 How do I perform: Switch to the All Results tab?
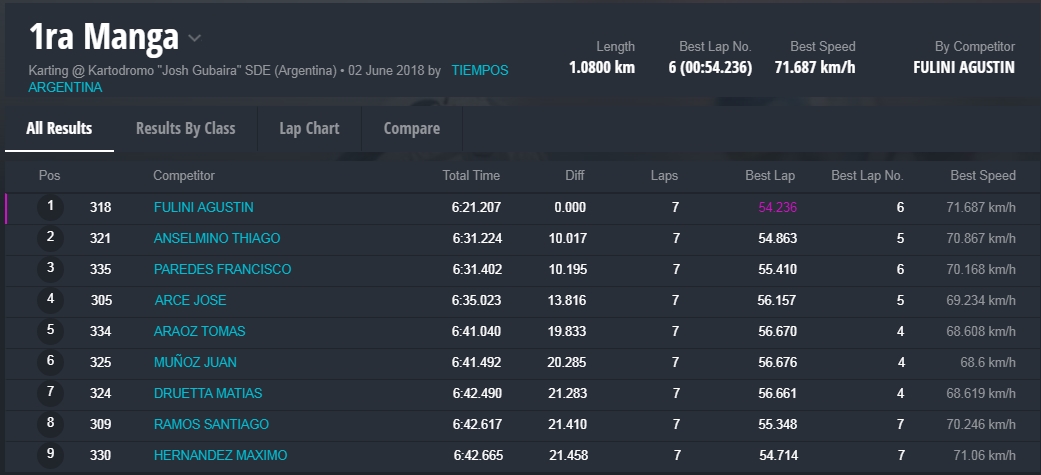[x=59, y=129]
